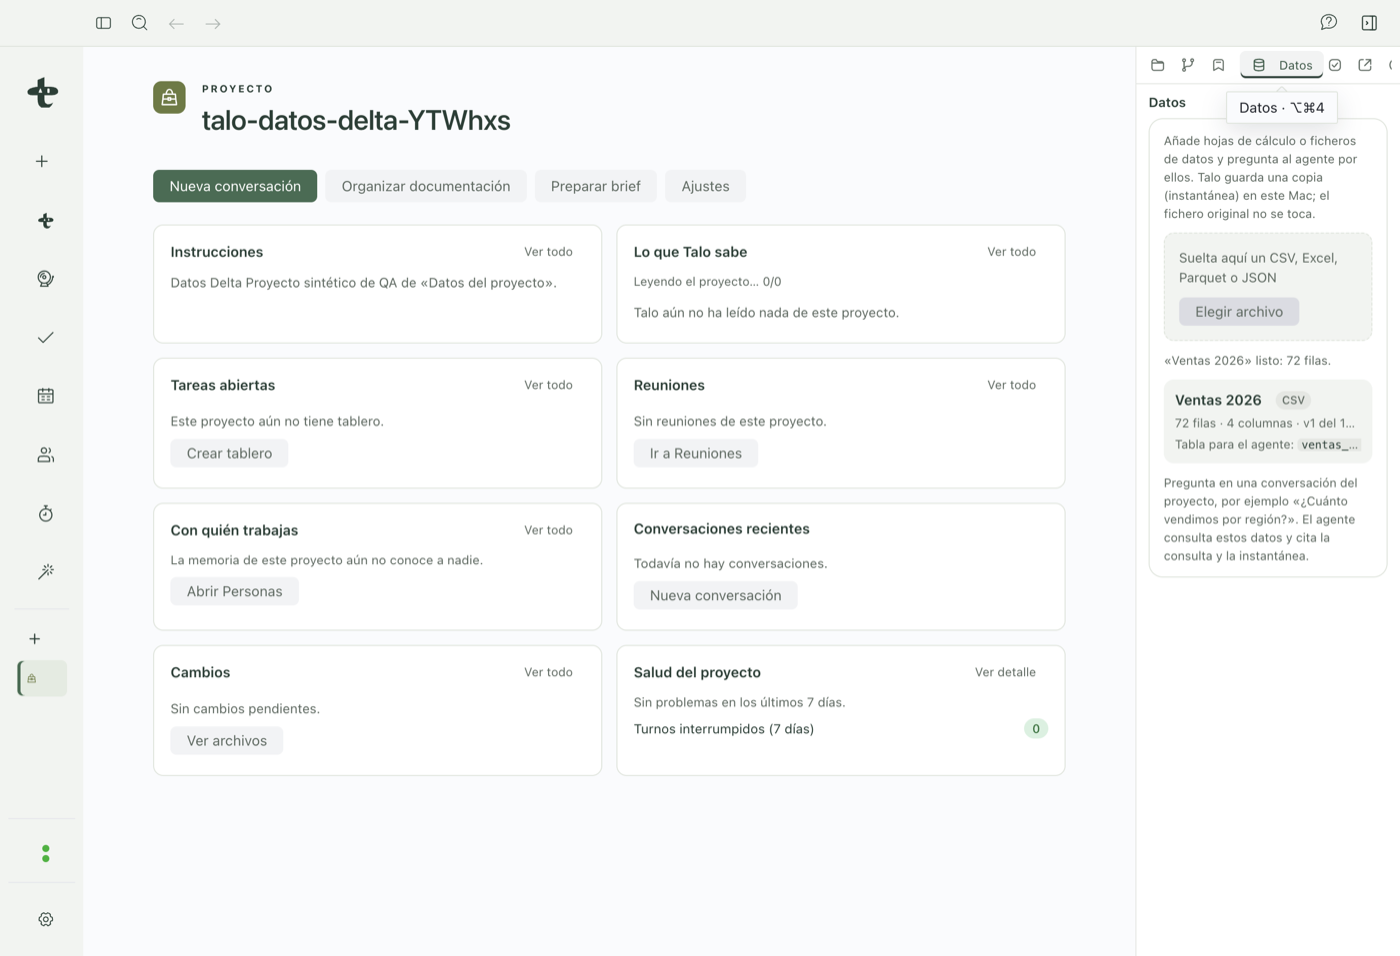This screenshot has width=1400, height=956.
Task: Open the Ventas 2026 dataset card
Action: click(x=1268, y=421)
